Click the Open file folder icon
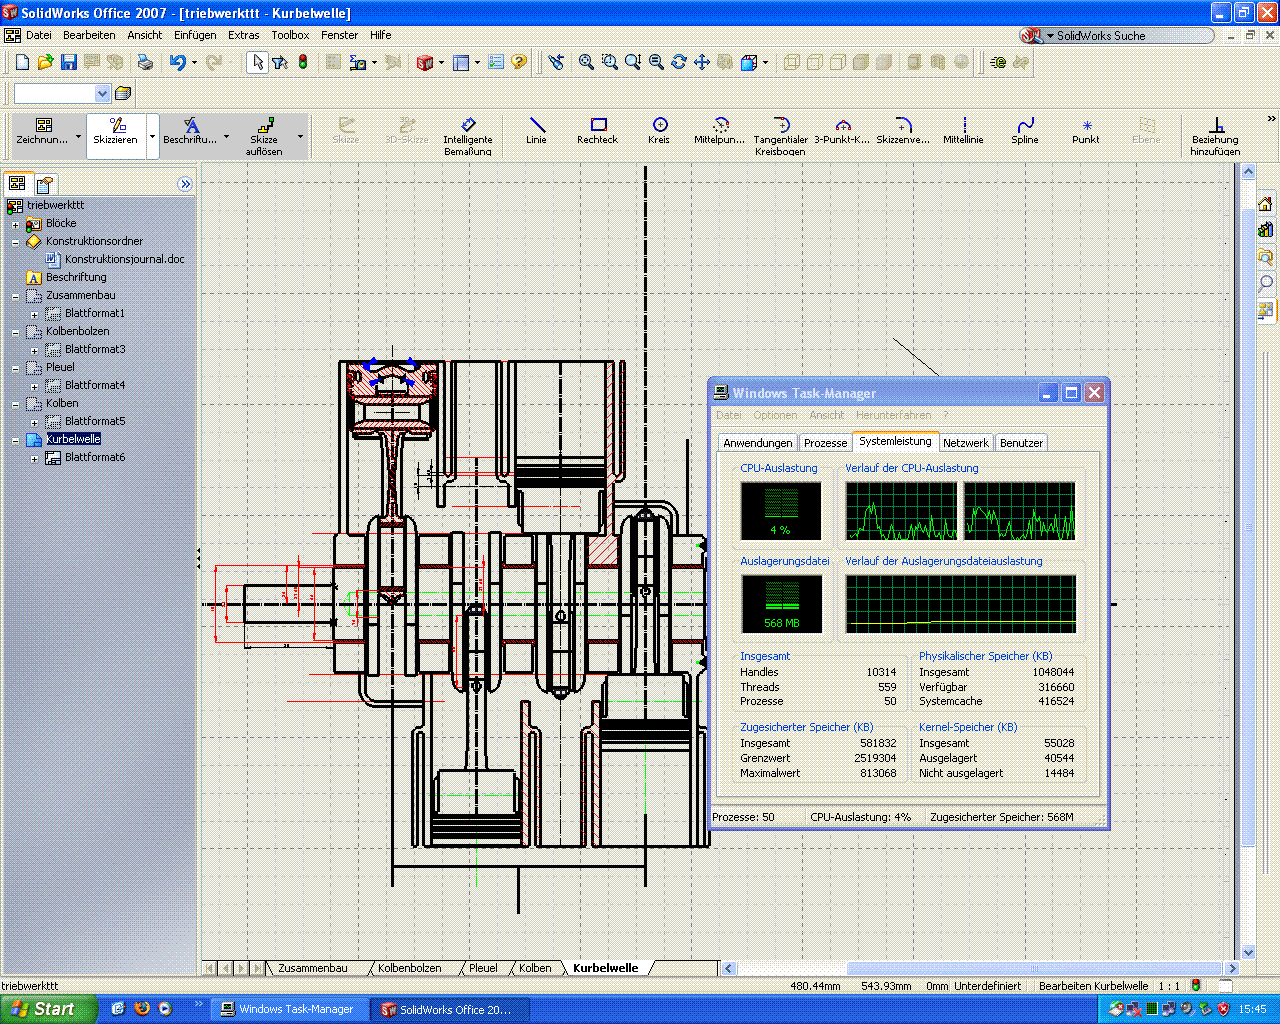Image resolution: width=1280 pixels, height=1024 pixels. (46, 62)
